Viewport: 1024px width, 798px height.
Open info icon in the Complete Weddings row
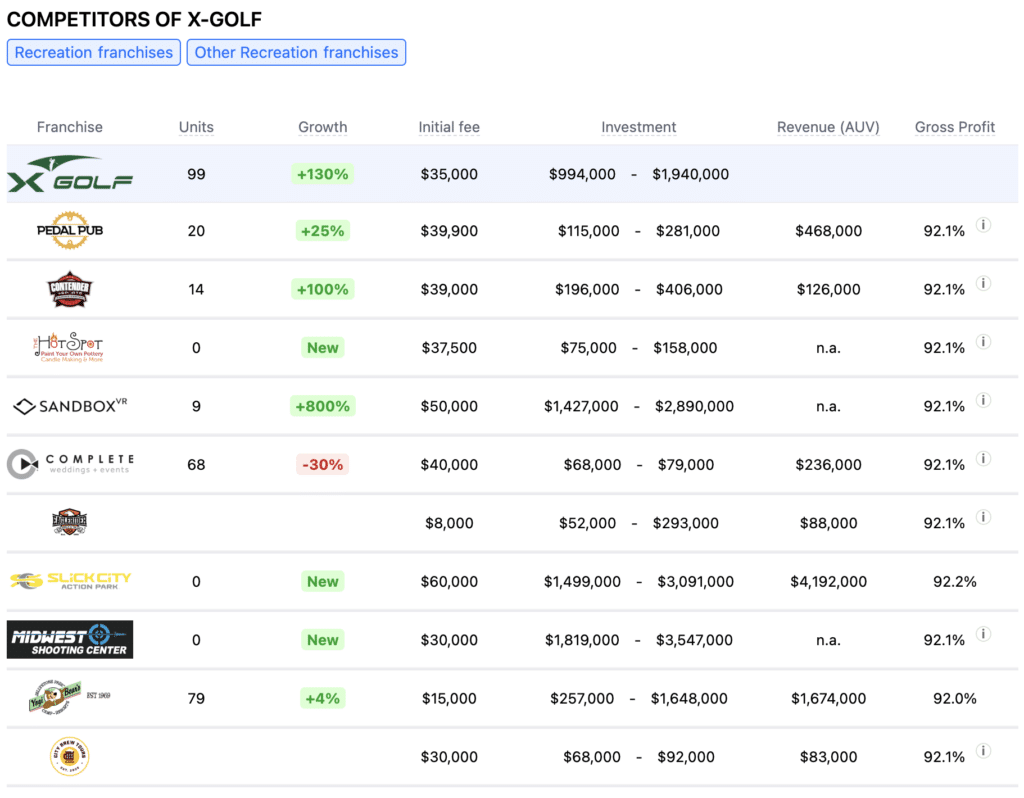(x=984, y=459)
